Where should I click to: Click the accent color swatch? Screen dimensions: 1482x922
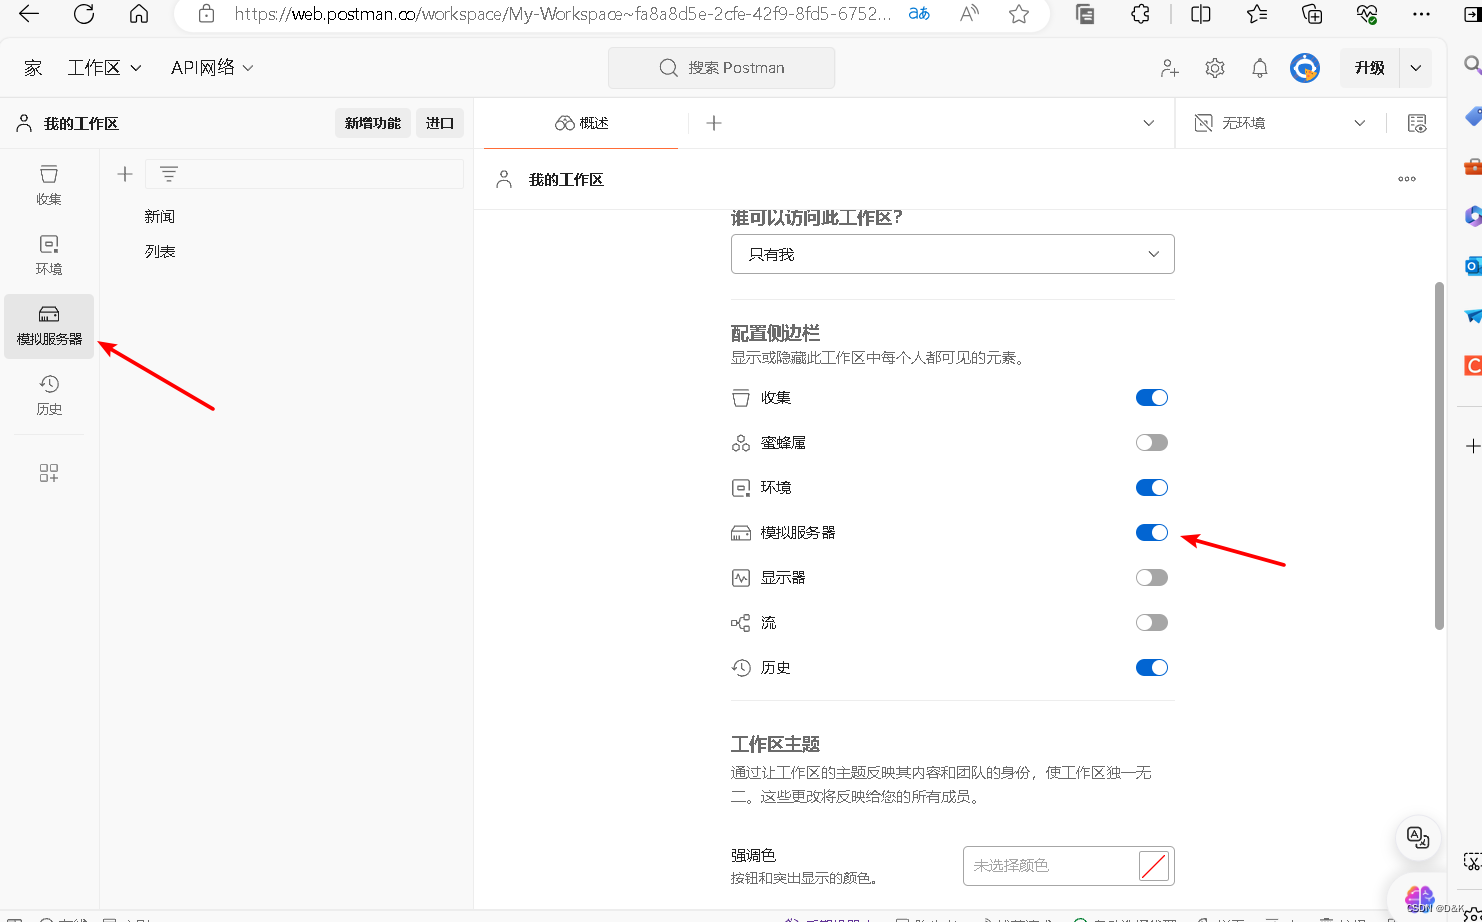(x=1154, y=865)
